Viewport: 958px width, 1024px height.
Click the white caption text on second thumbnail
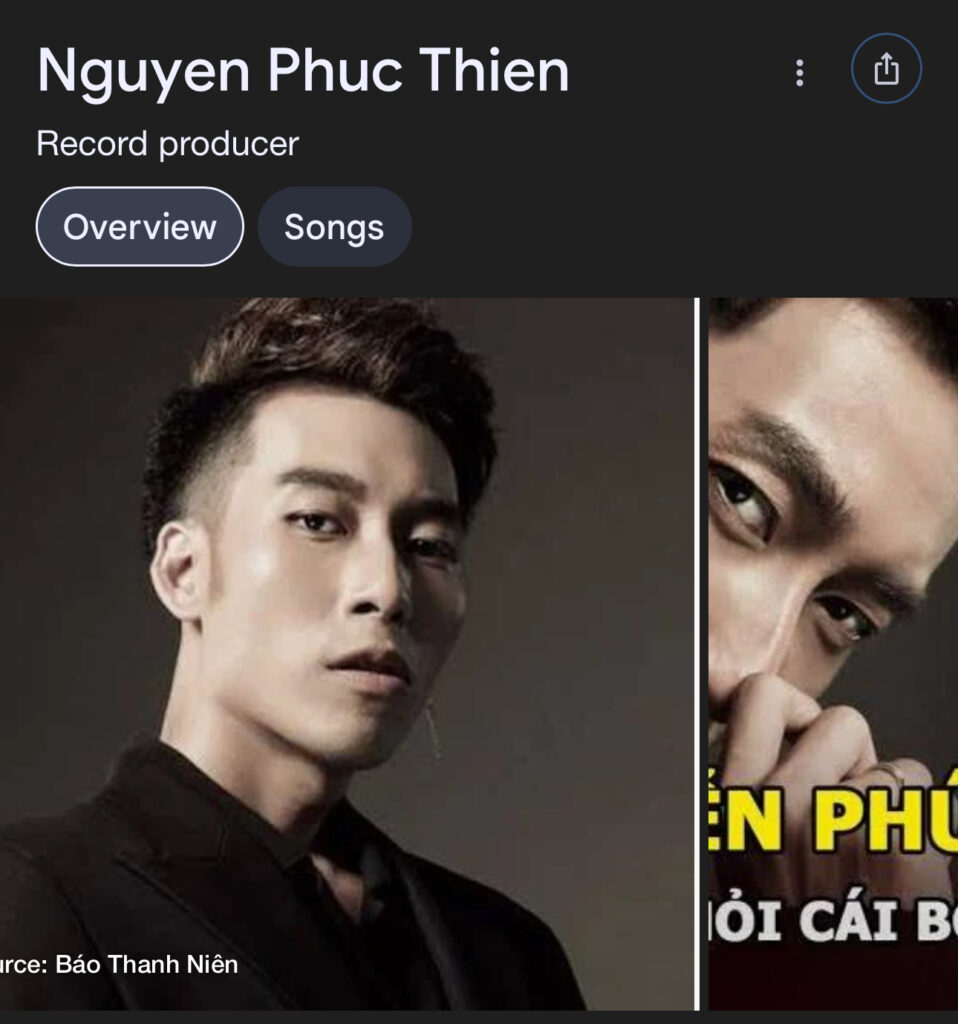[x=833, y=920]
